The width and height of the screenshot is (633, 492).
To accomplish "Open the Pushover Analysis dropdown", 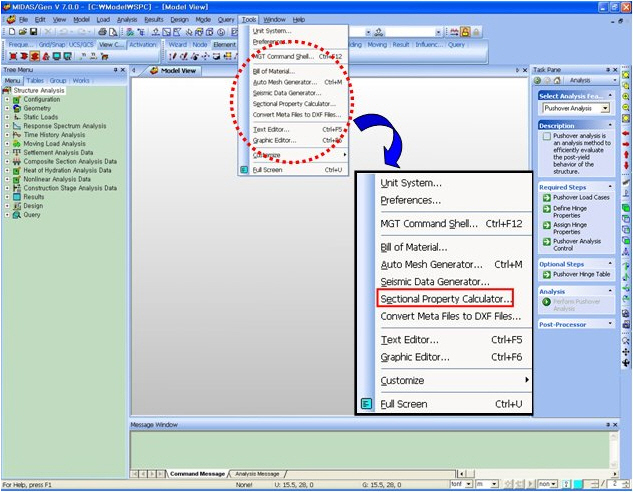I will [605, 108].
